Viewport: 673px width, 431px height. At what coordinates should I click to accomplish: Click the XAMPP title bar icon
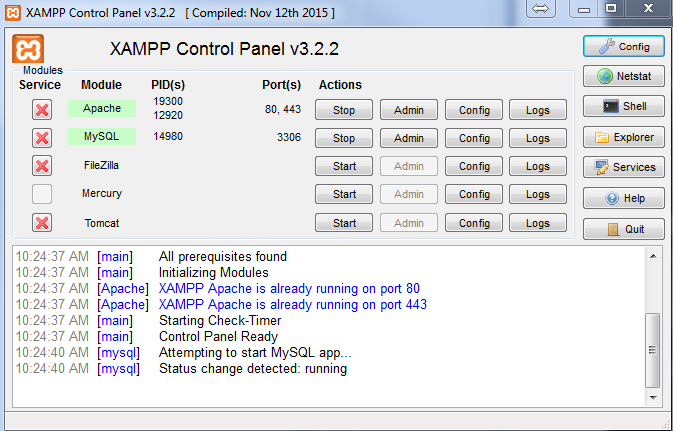[13, 12]
